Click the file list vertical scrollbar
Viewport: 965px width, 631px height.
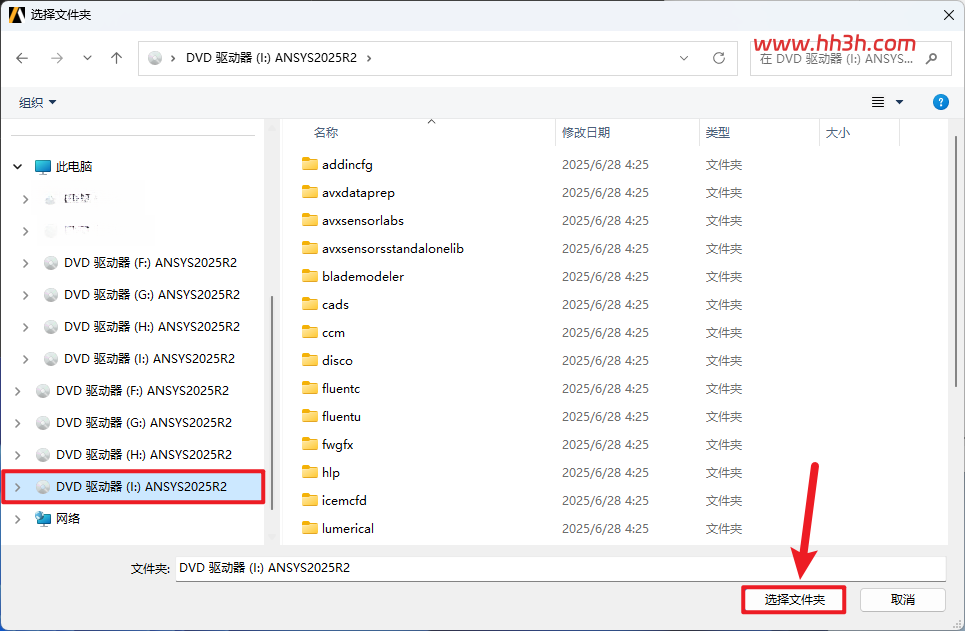tap(956, 262)
